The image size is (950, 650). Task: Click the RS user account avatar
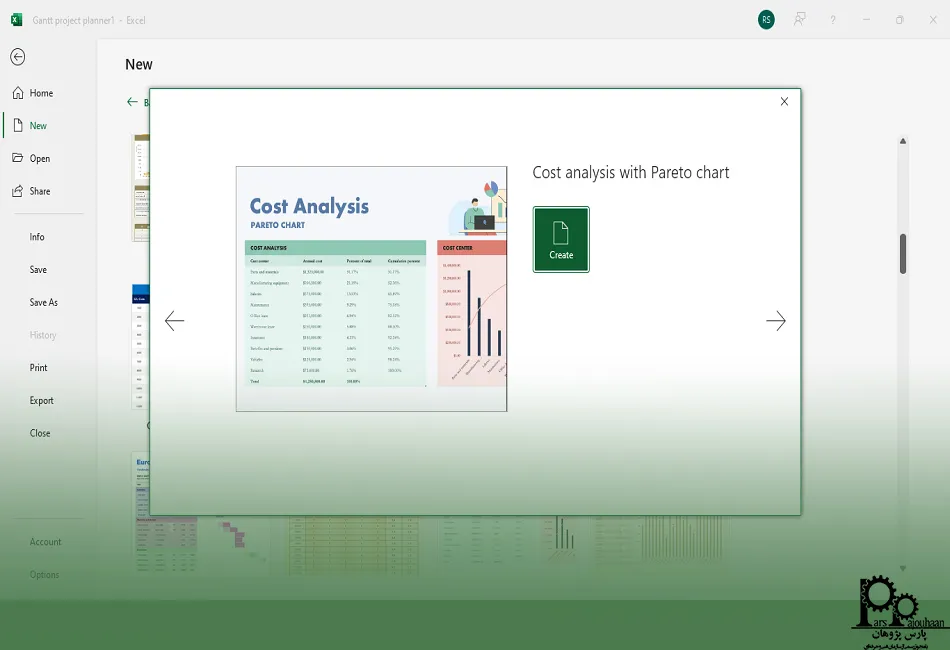pyautogui.click(x=766, y=20)
